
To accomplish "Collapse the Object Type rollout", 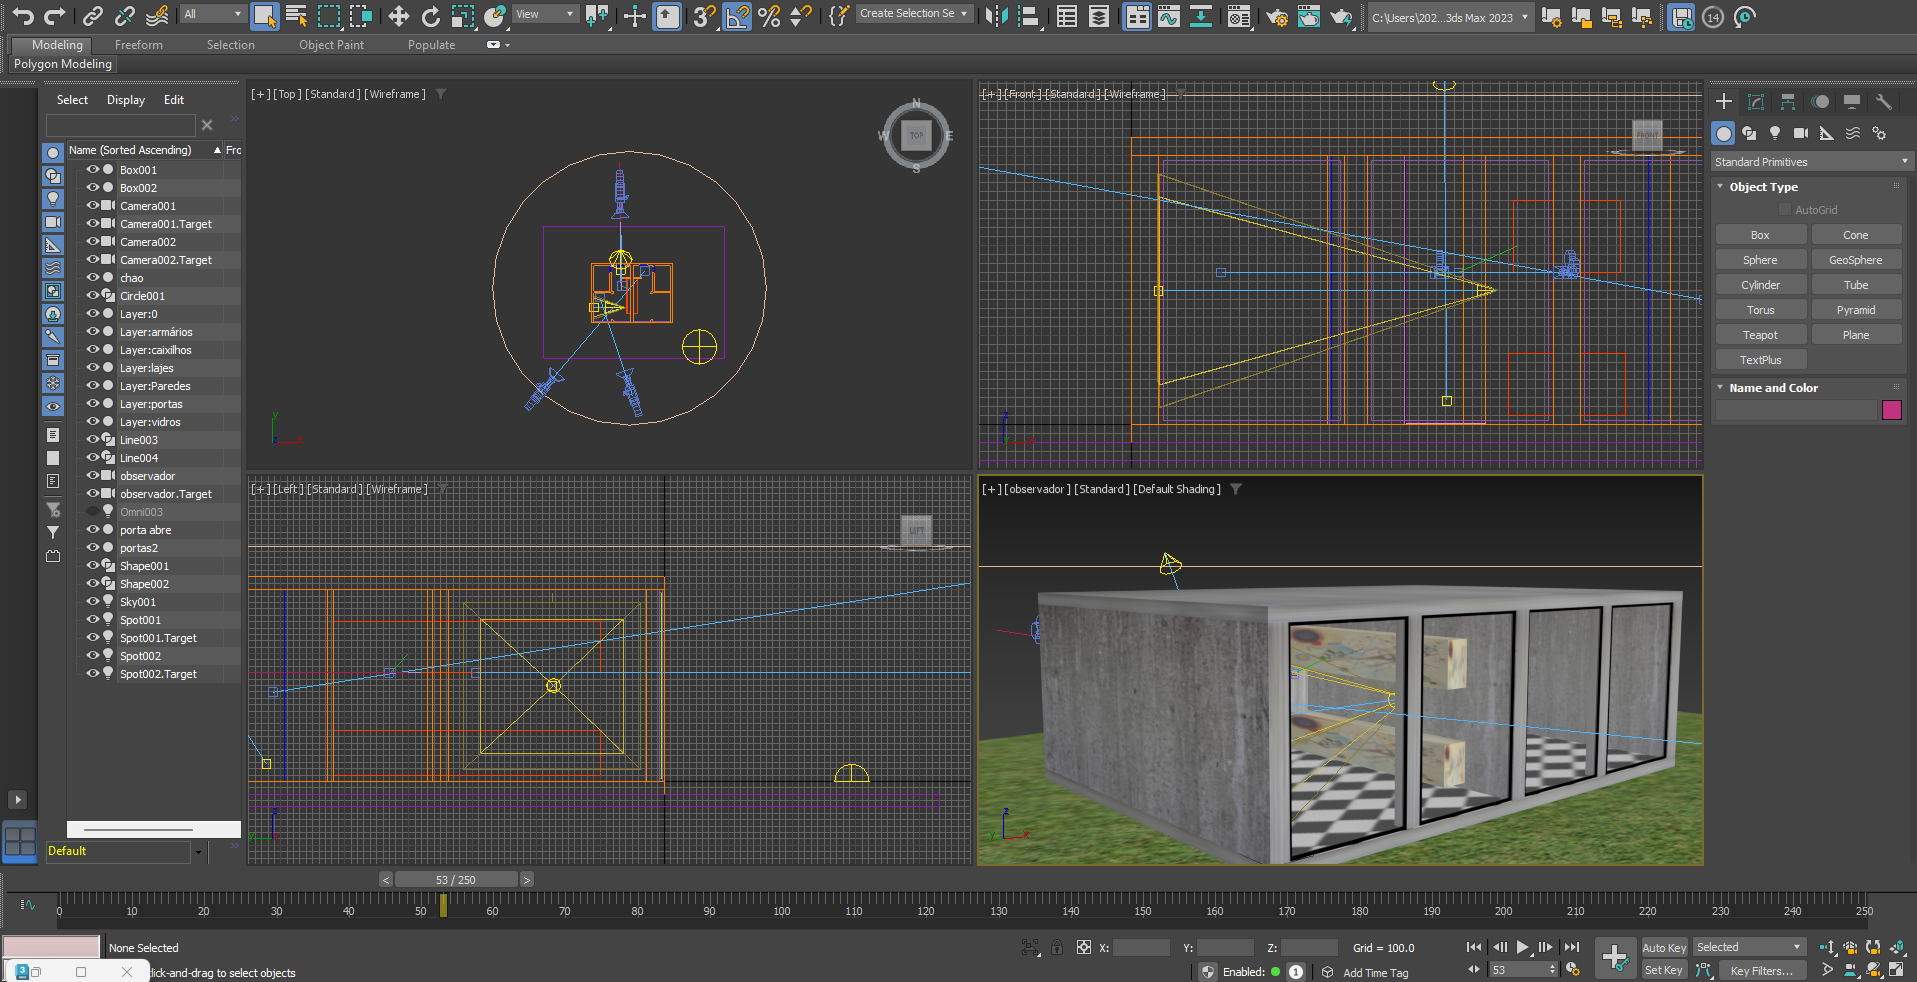I will pyautogui.click(x=1763, y=187).
